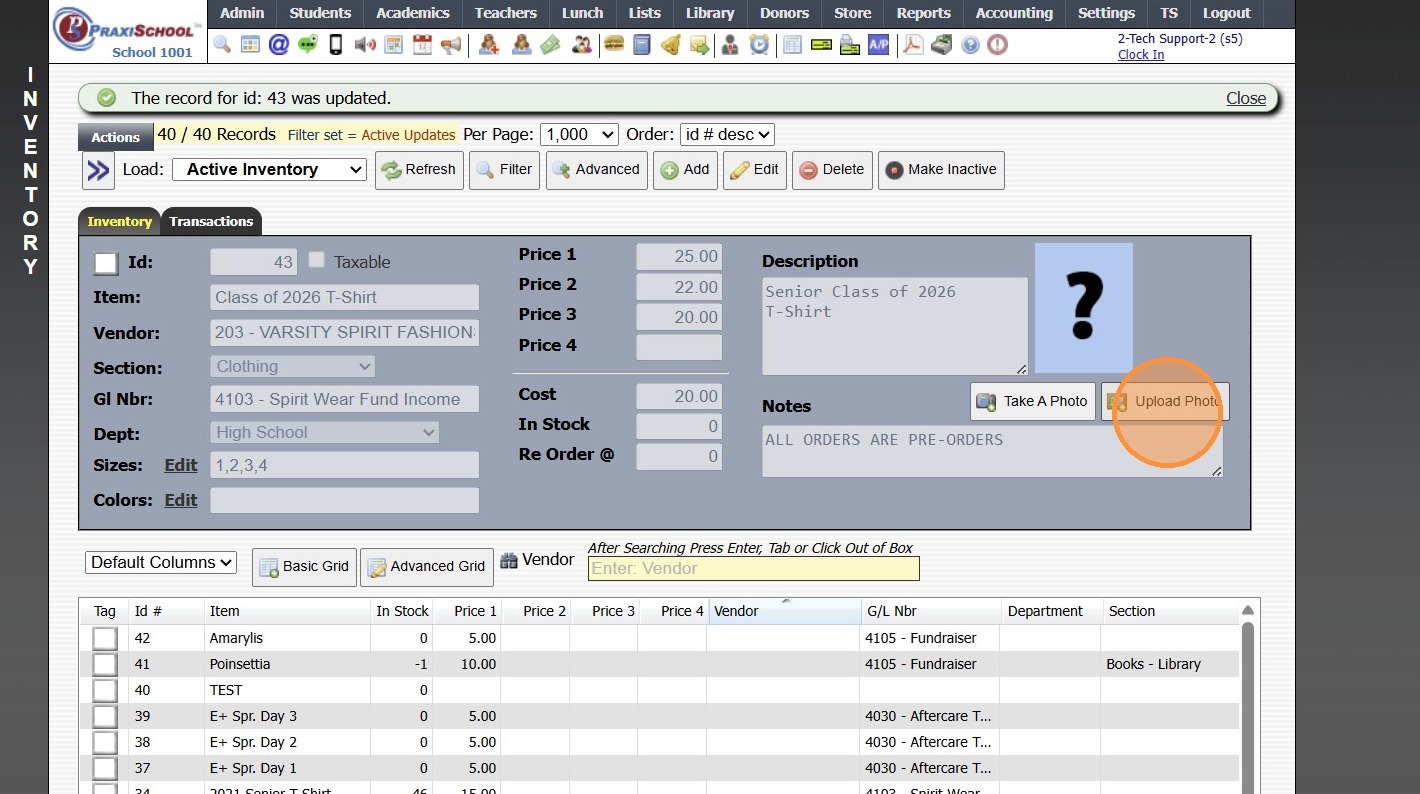Open the A/P accounts payable icon
1420x794 pixels.
click(878, 45)
